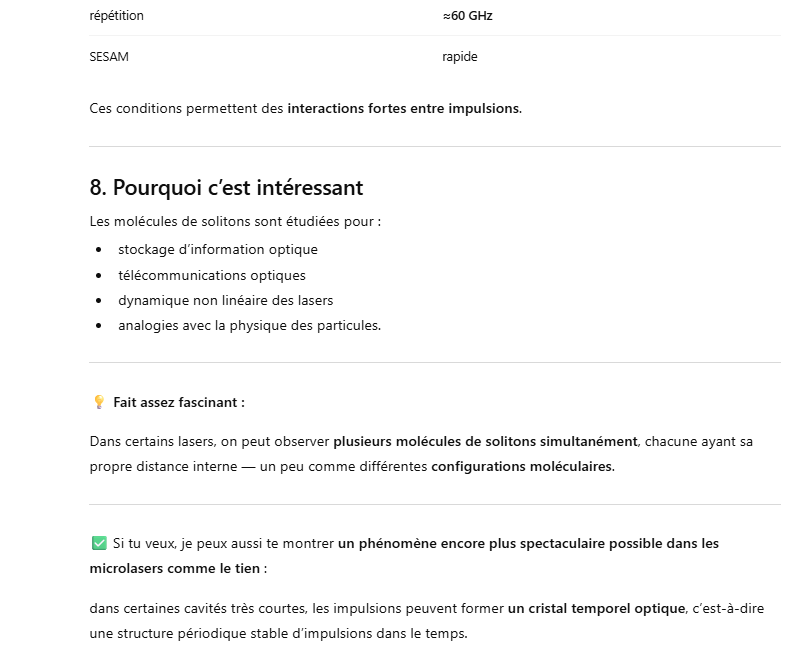The width and height of the screenshot is (807, 648).
Task: Click the "rapide" table value
Action: pos(459,57)
